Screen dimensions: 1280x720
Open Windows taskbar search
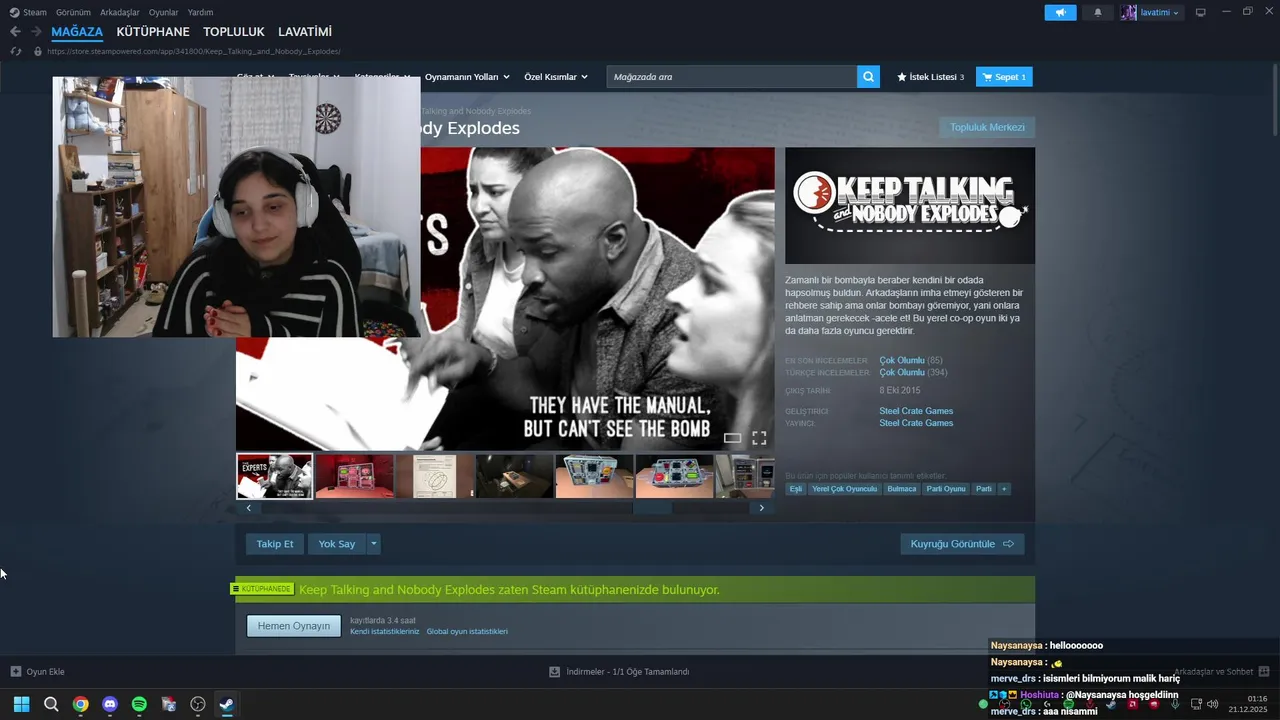pos(51,704)
